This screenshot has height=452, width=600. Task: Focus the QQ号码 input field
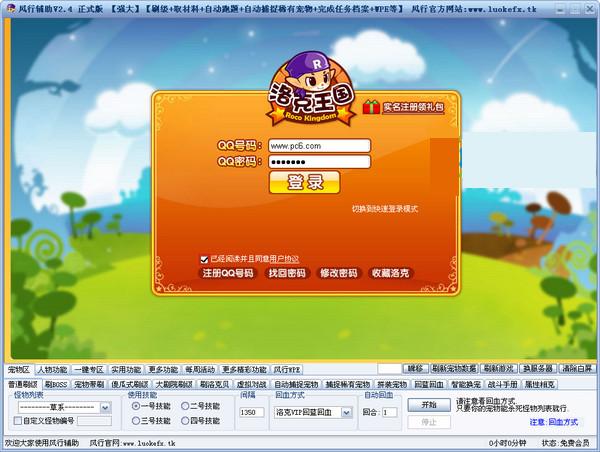point(320,146)
